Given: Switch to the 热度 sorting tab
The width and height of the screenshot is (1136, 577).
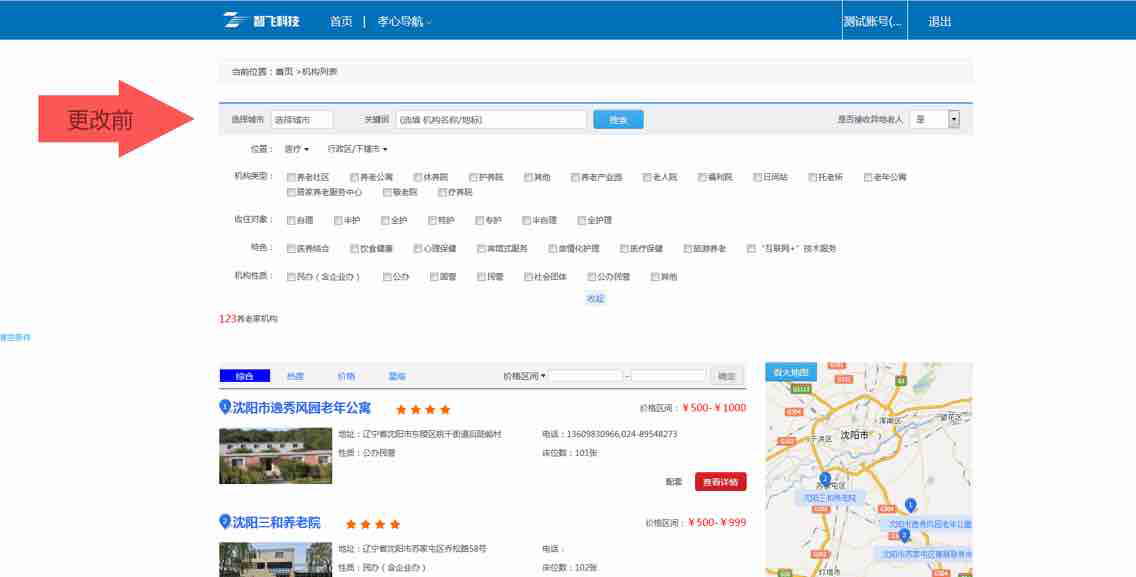Looking at the screenshot, I should [x=295, y=376].
